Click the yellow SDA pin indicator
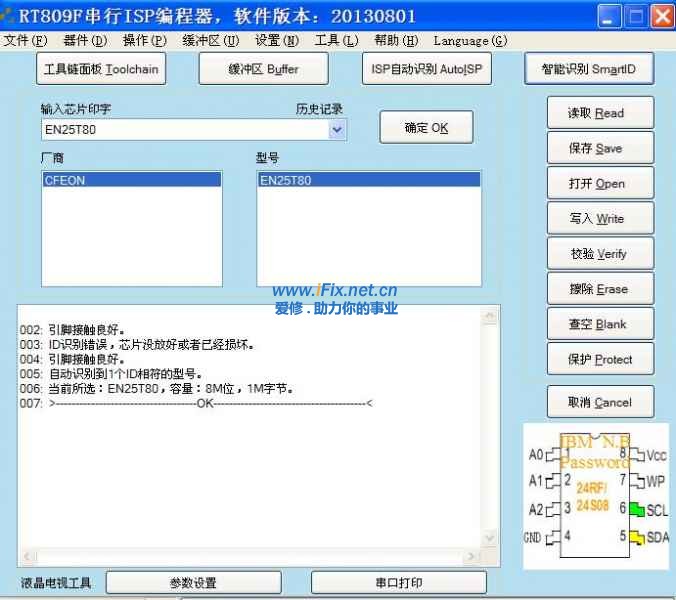The height and width of the screenshot is (600, 676). 637,537
